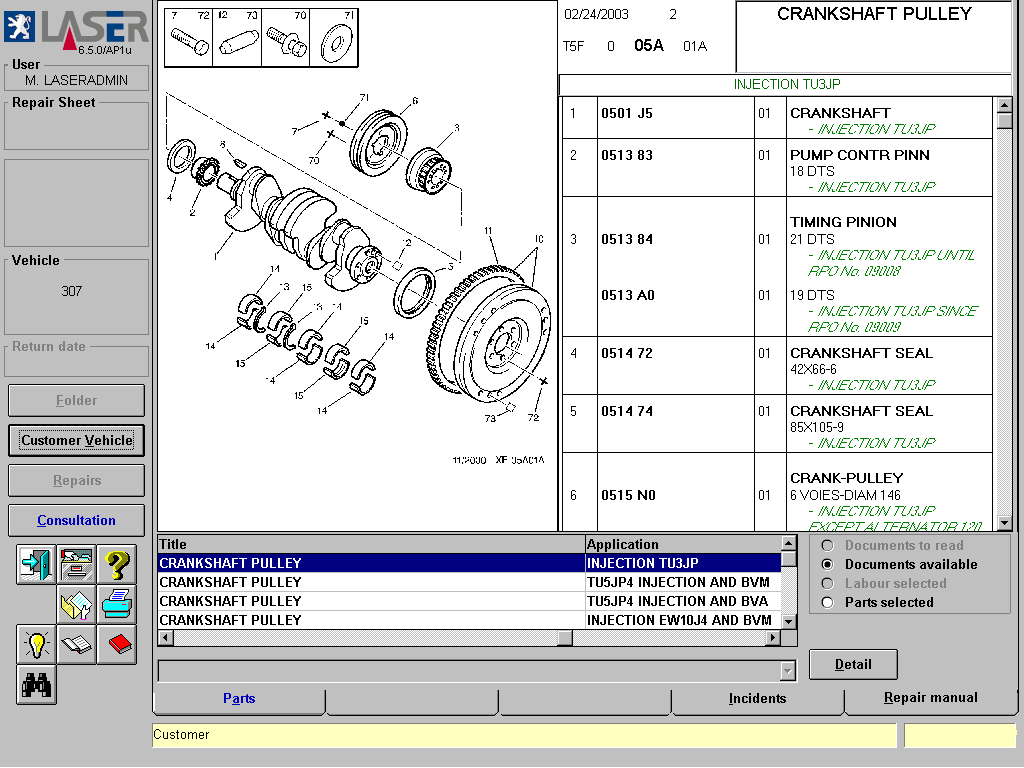Click the Title list scroll-down arrow
This screenshot has height=768, width=1024.
coord(789,621)
